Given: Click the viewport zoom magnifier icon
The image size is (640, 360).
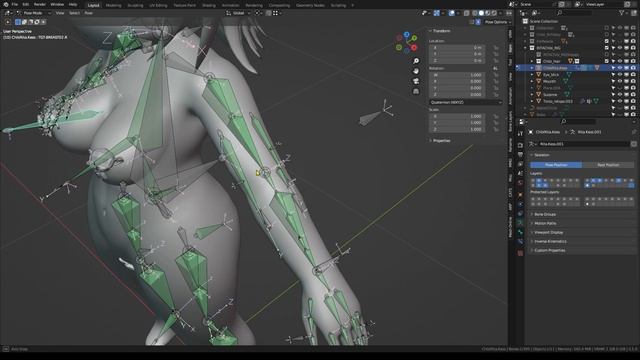Looking at the screenshot, I should tap(416, 61).
